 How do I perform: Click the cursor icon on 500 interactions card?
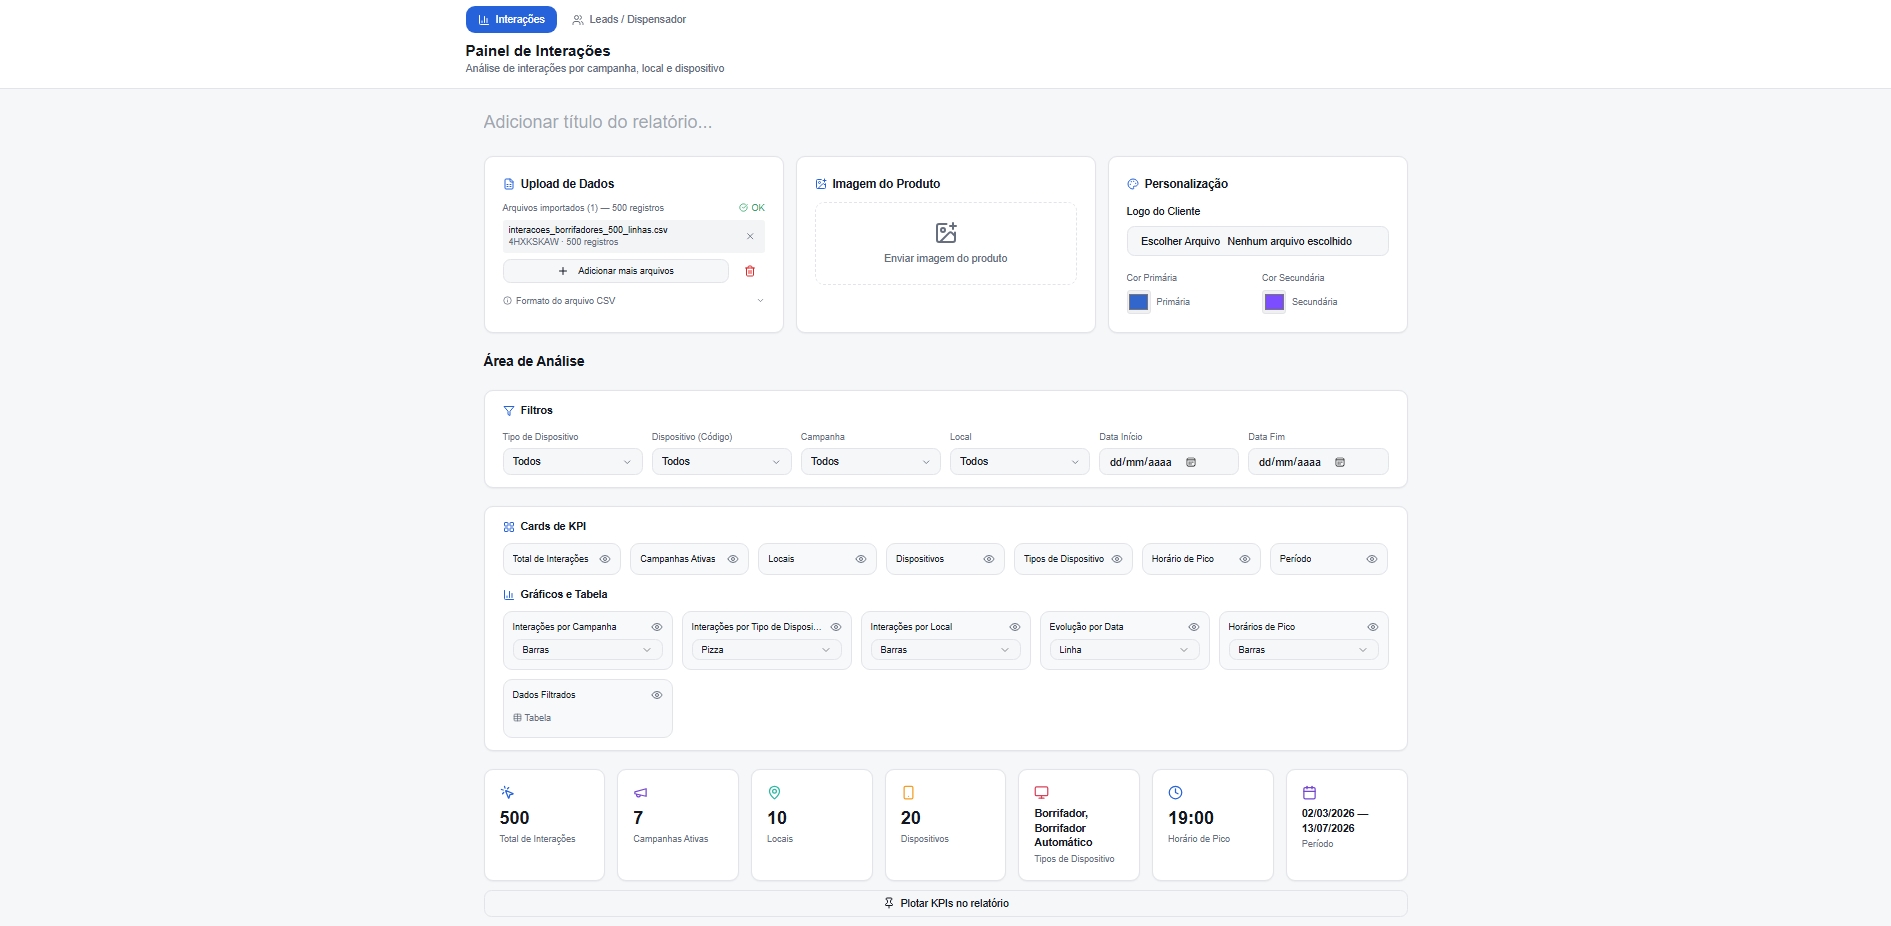pos(507,793)
